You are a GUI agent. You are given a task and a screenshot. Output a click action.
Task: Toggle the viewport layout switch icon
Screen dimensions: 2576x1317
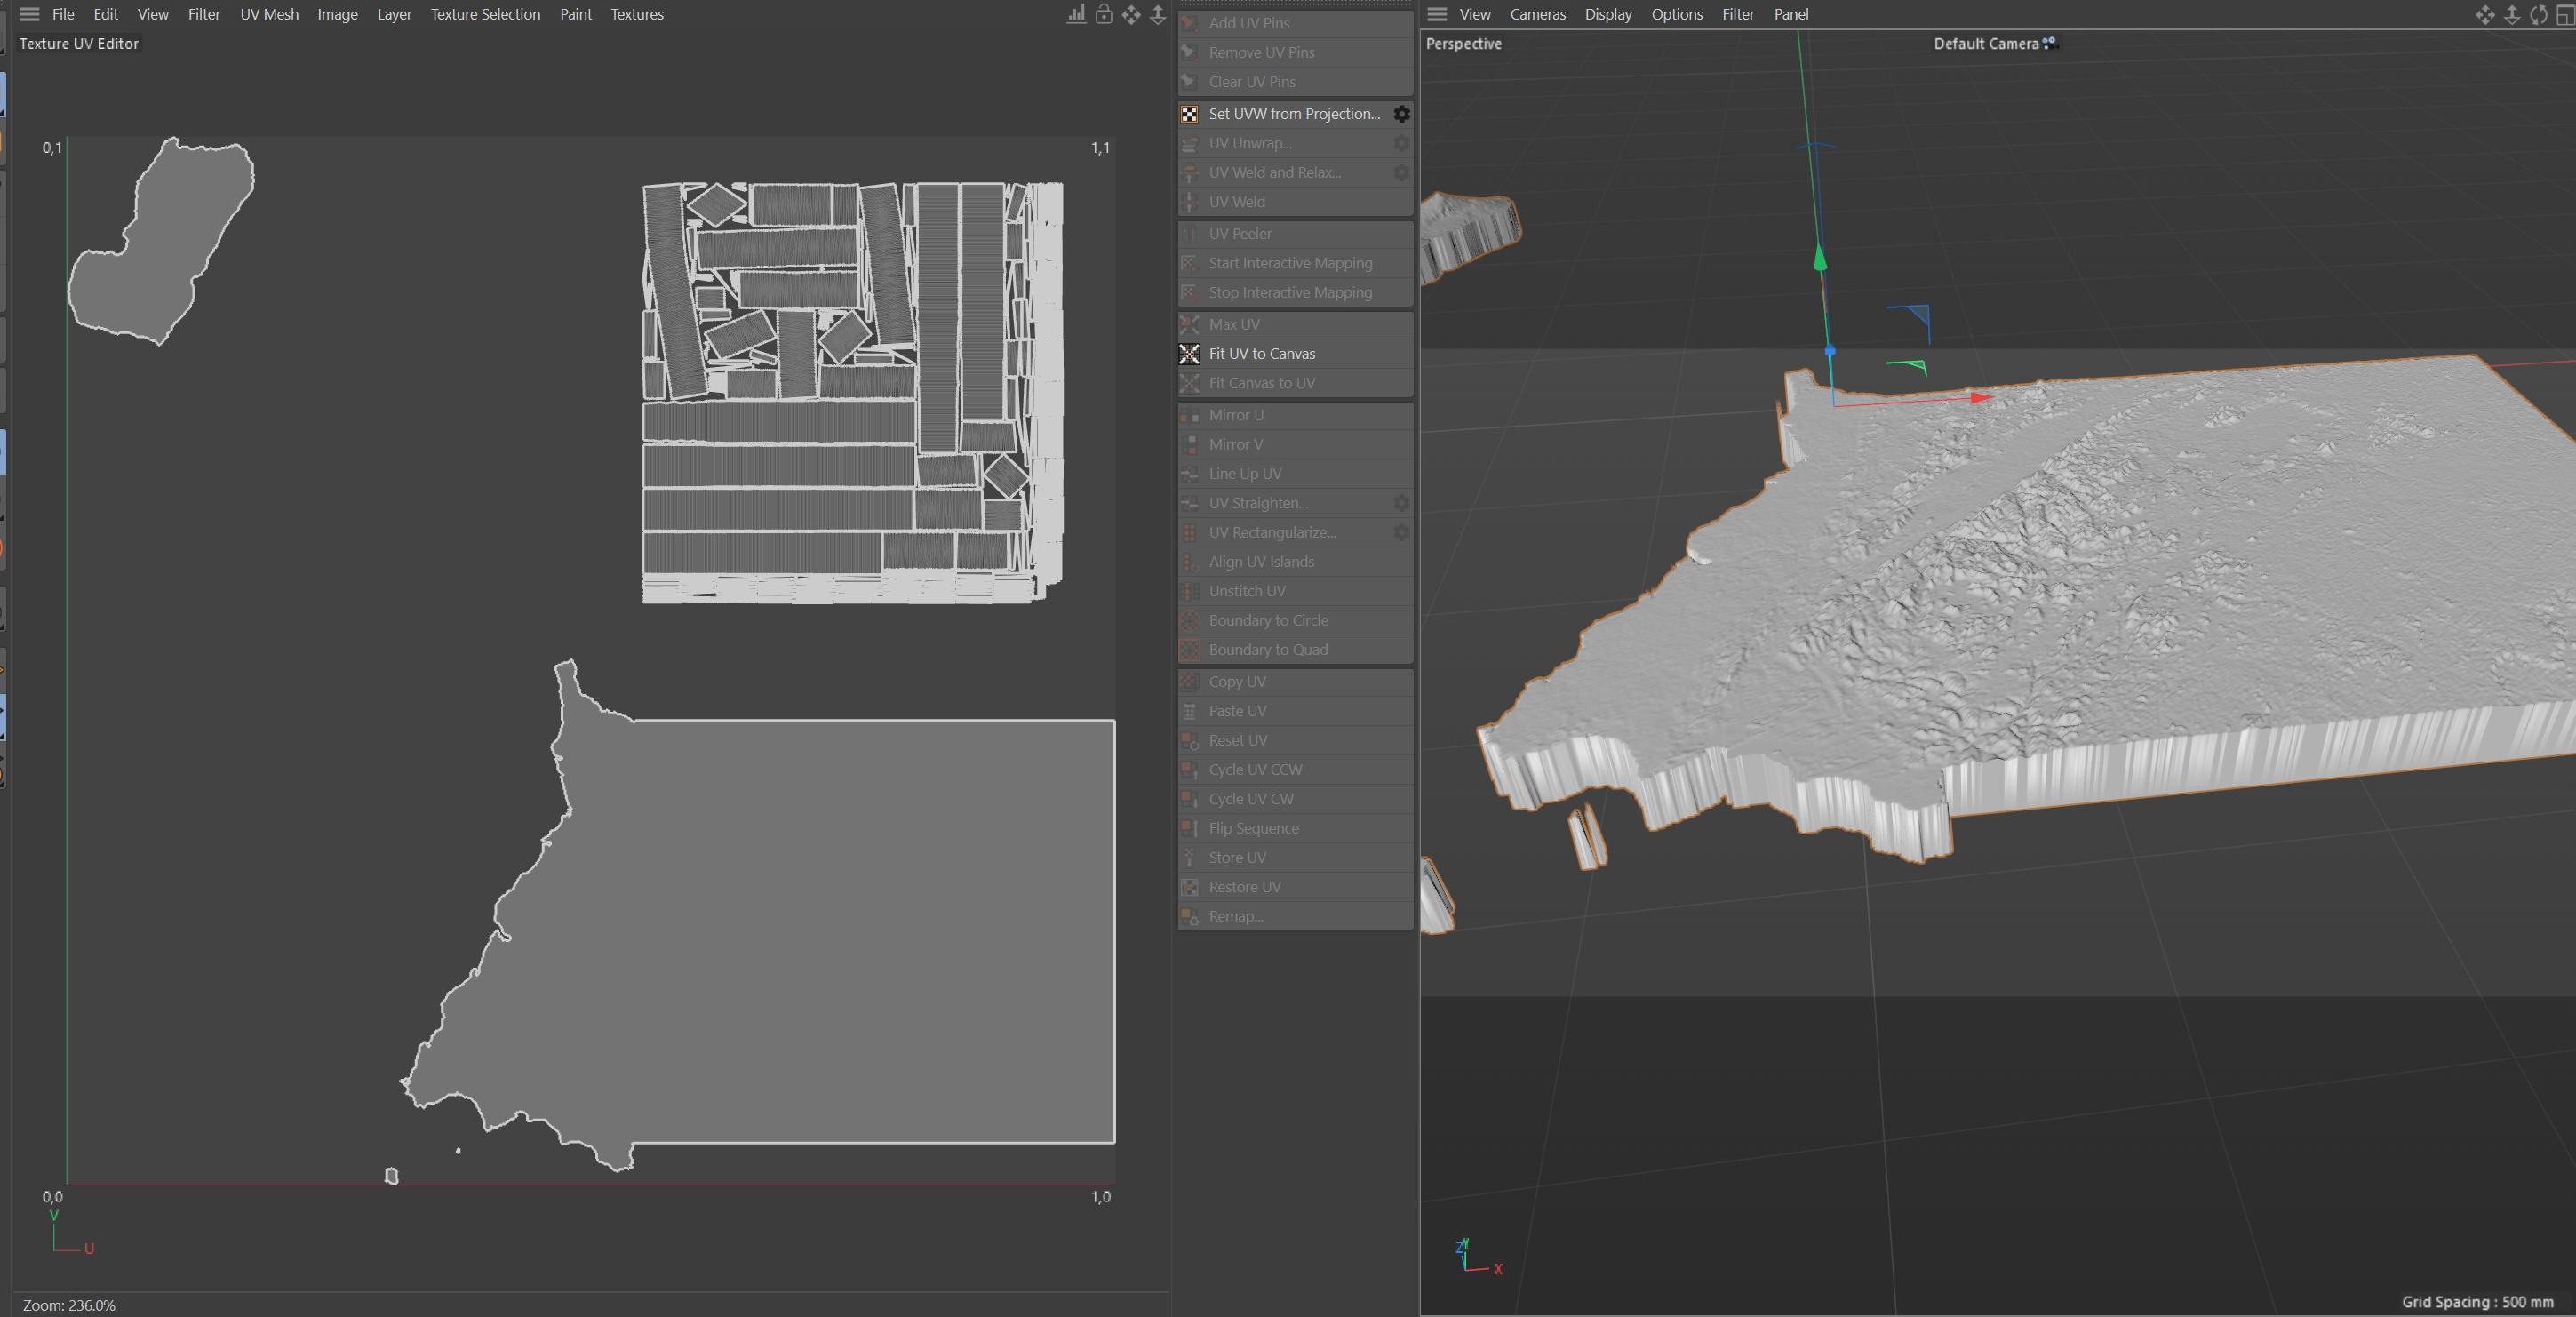coord(2565,14)
